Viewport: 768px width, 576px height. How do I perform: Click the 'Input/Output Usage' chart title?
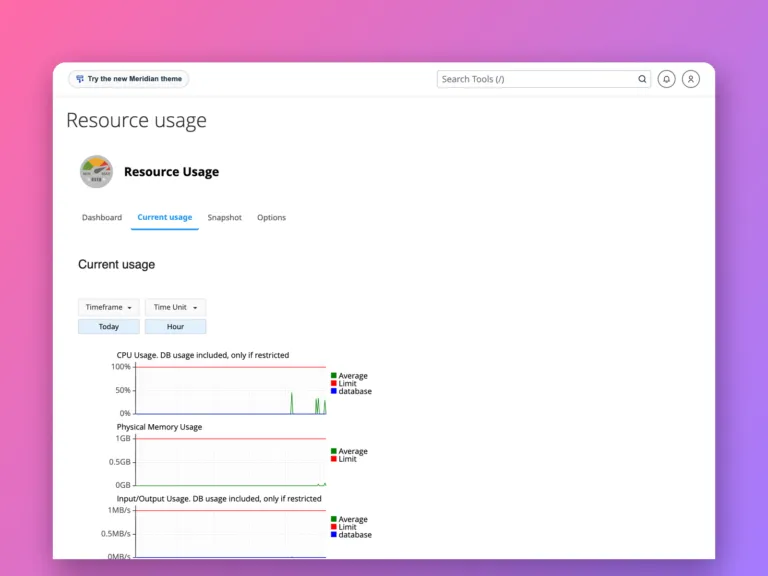[219, 499]
